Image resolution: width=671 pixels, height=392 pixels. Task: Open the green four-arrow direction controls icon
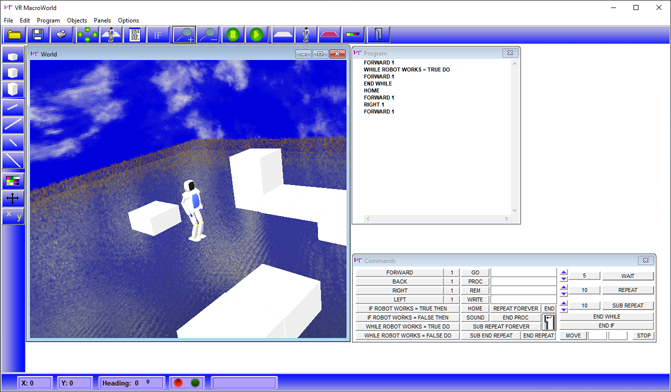tap(87, 35)
